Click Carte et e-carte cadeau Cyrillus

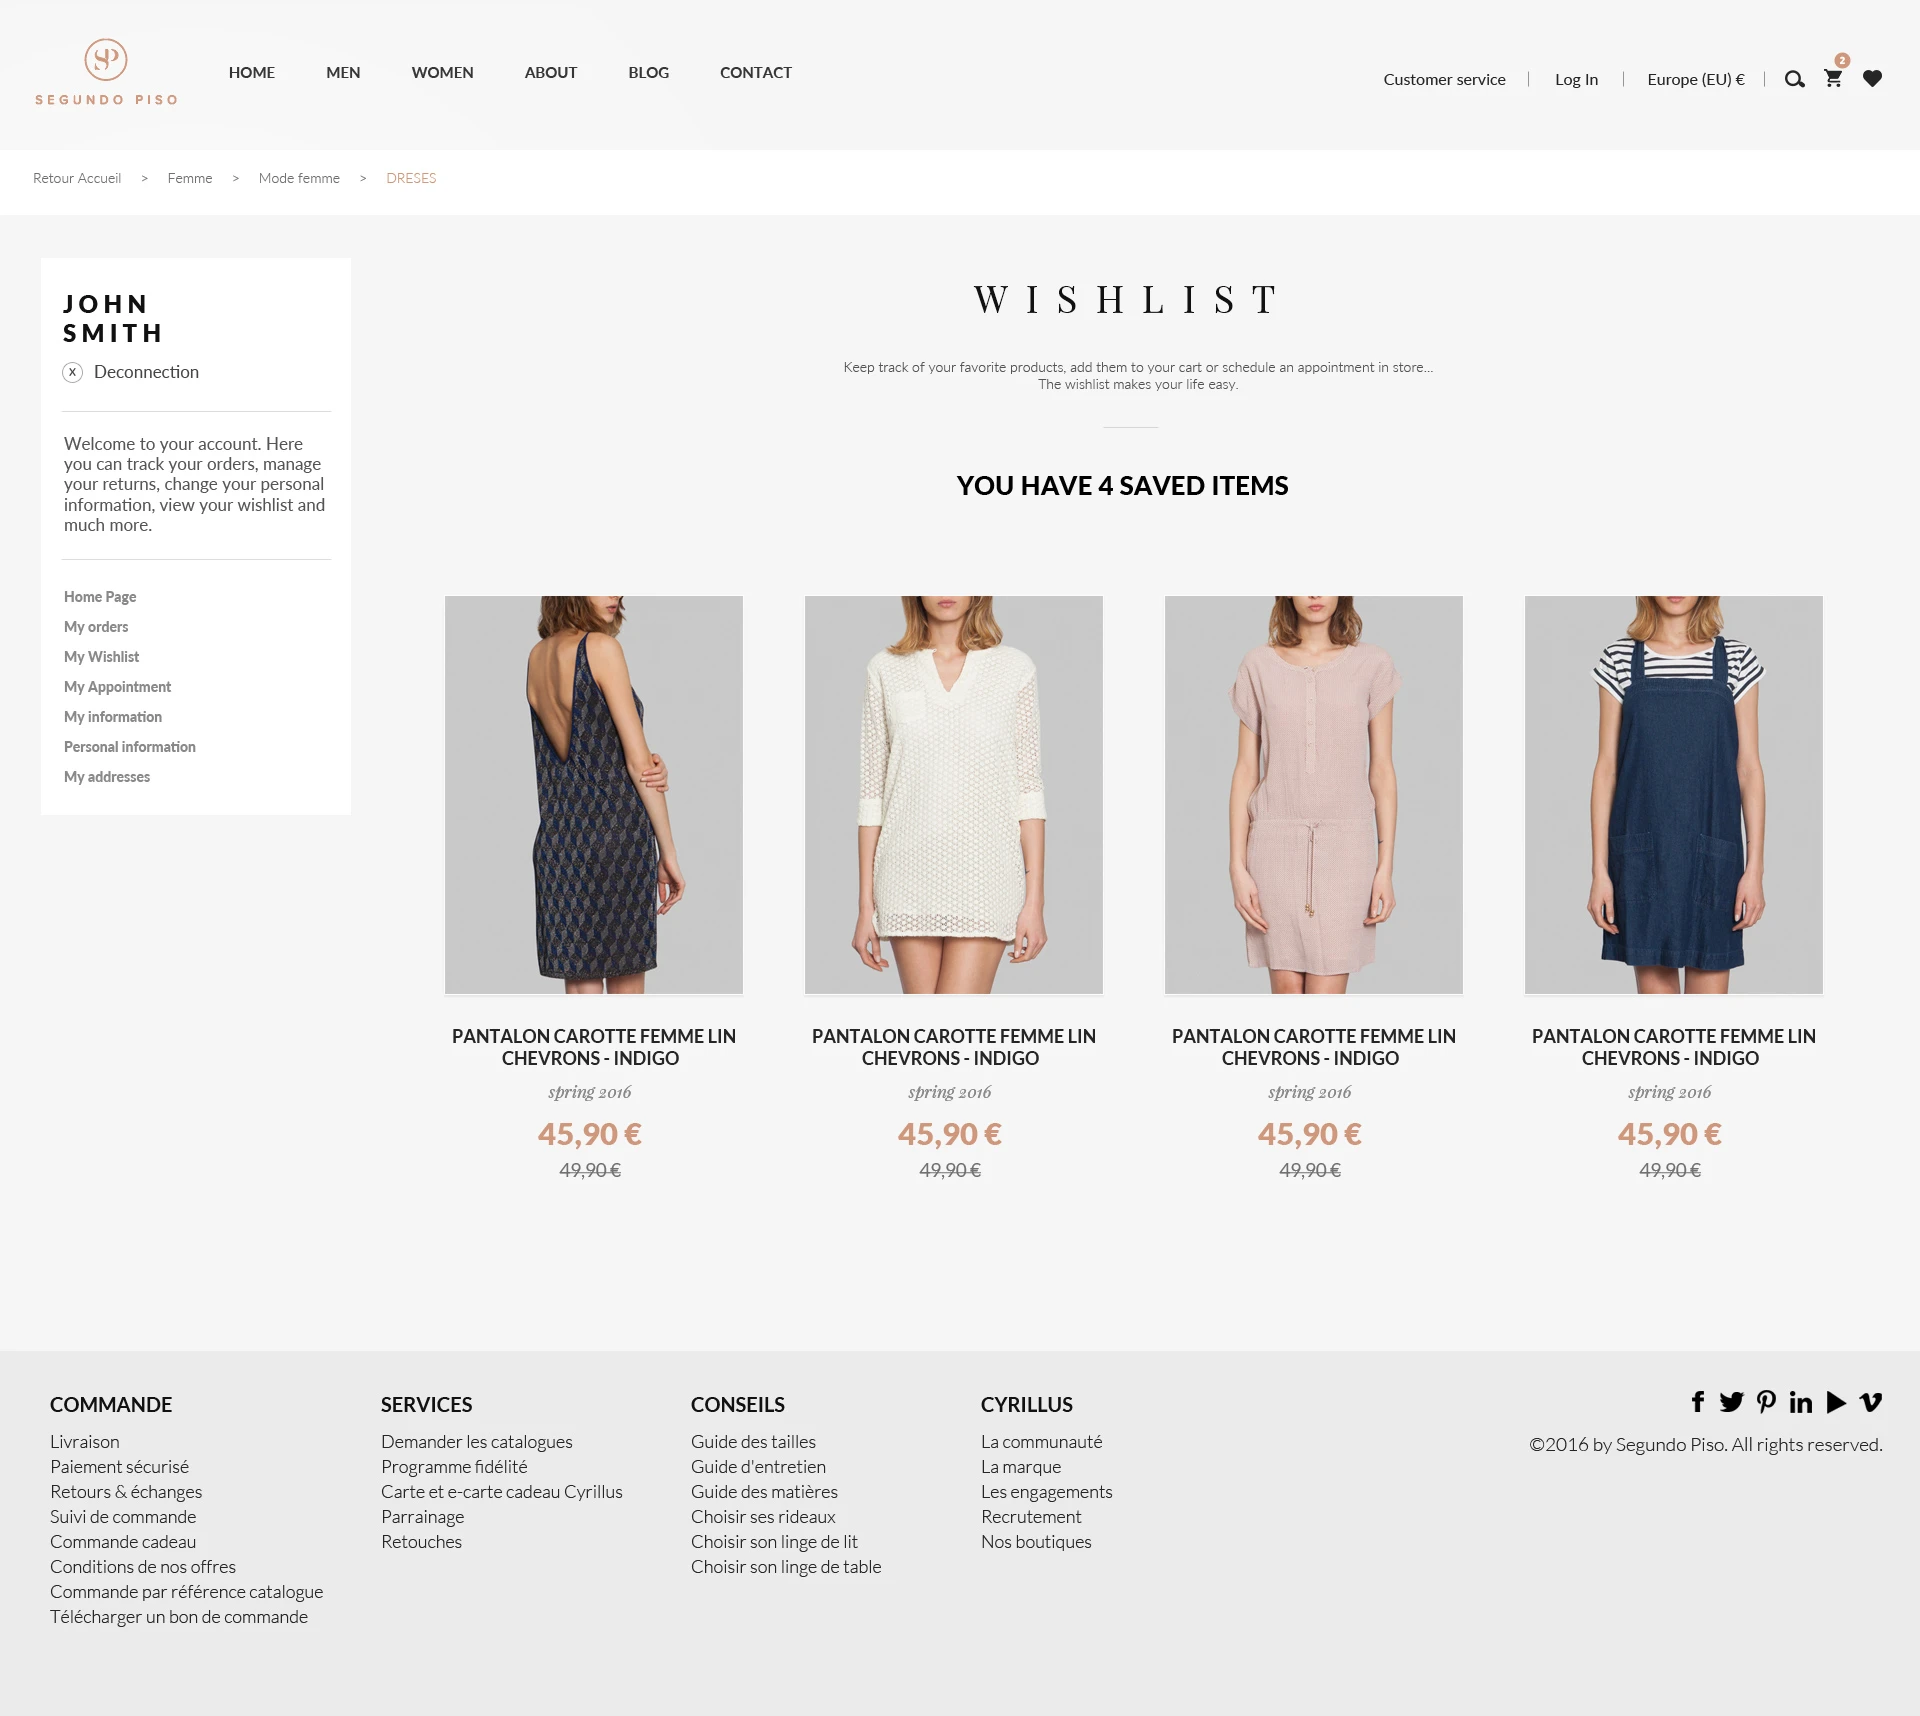[x=502, y=1492]
